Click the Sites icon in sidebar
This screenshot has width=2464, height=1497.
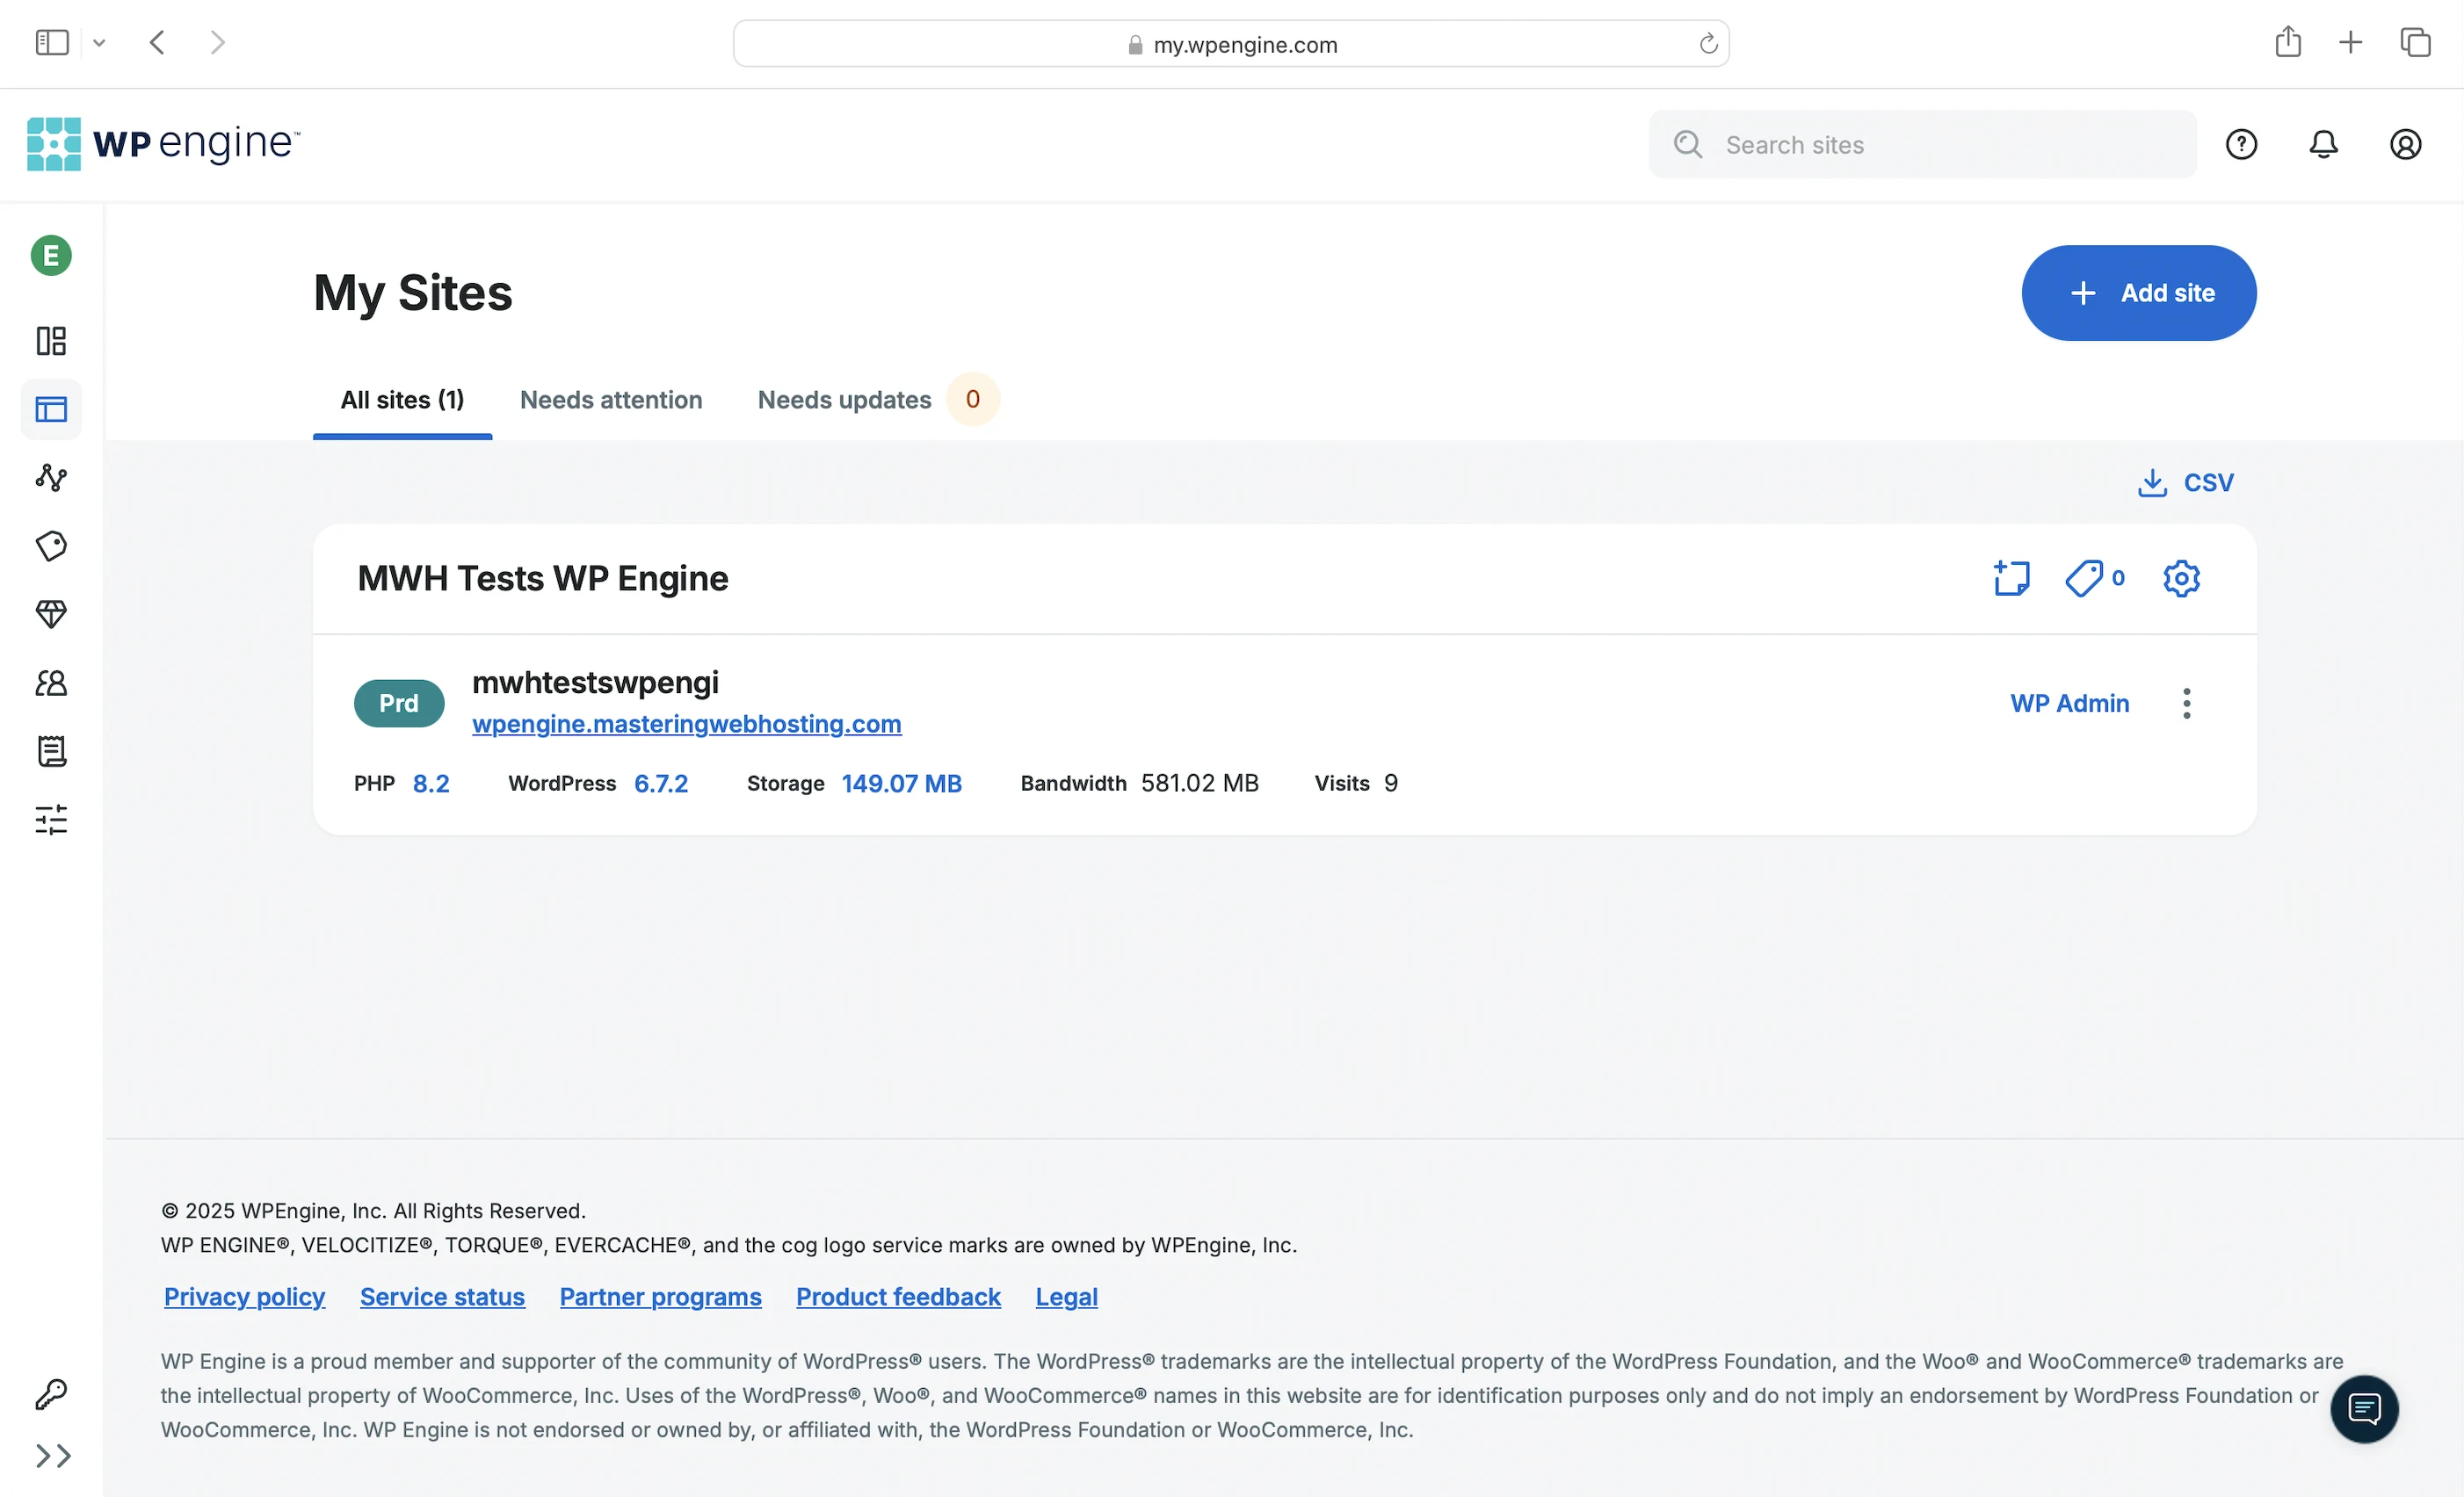click(x=51, y=410)
